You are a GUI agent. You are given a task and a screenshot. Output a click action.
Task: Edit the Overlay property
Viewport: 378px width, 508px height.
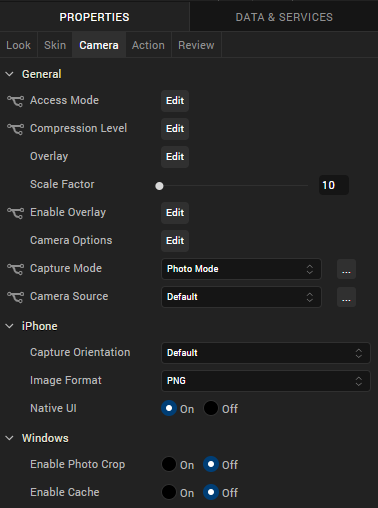(175, 157)
